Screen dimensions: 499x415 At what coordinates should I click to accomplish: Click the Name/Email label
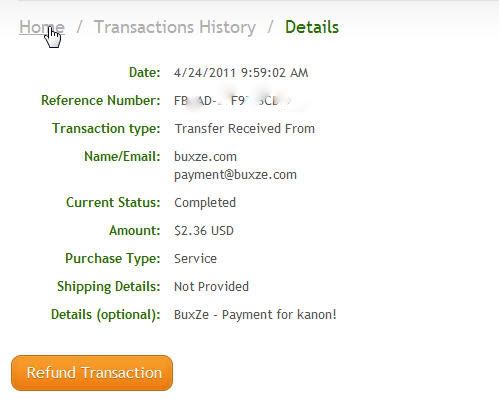122,156
